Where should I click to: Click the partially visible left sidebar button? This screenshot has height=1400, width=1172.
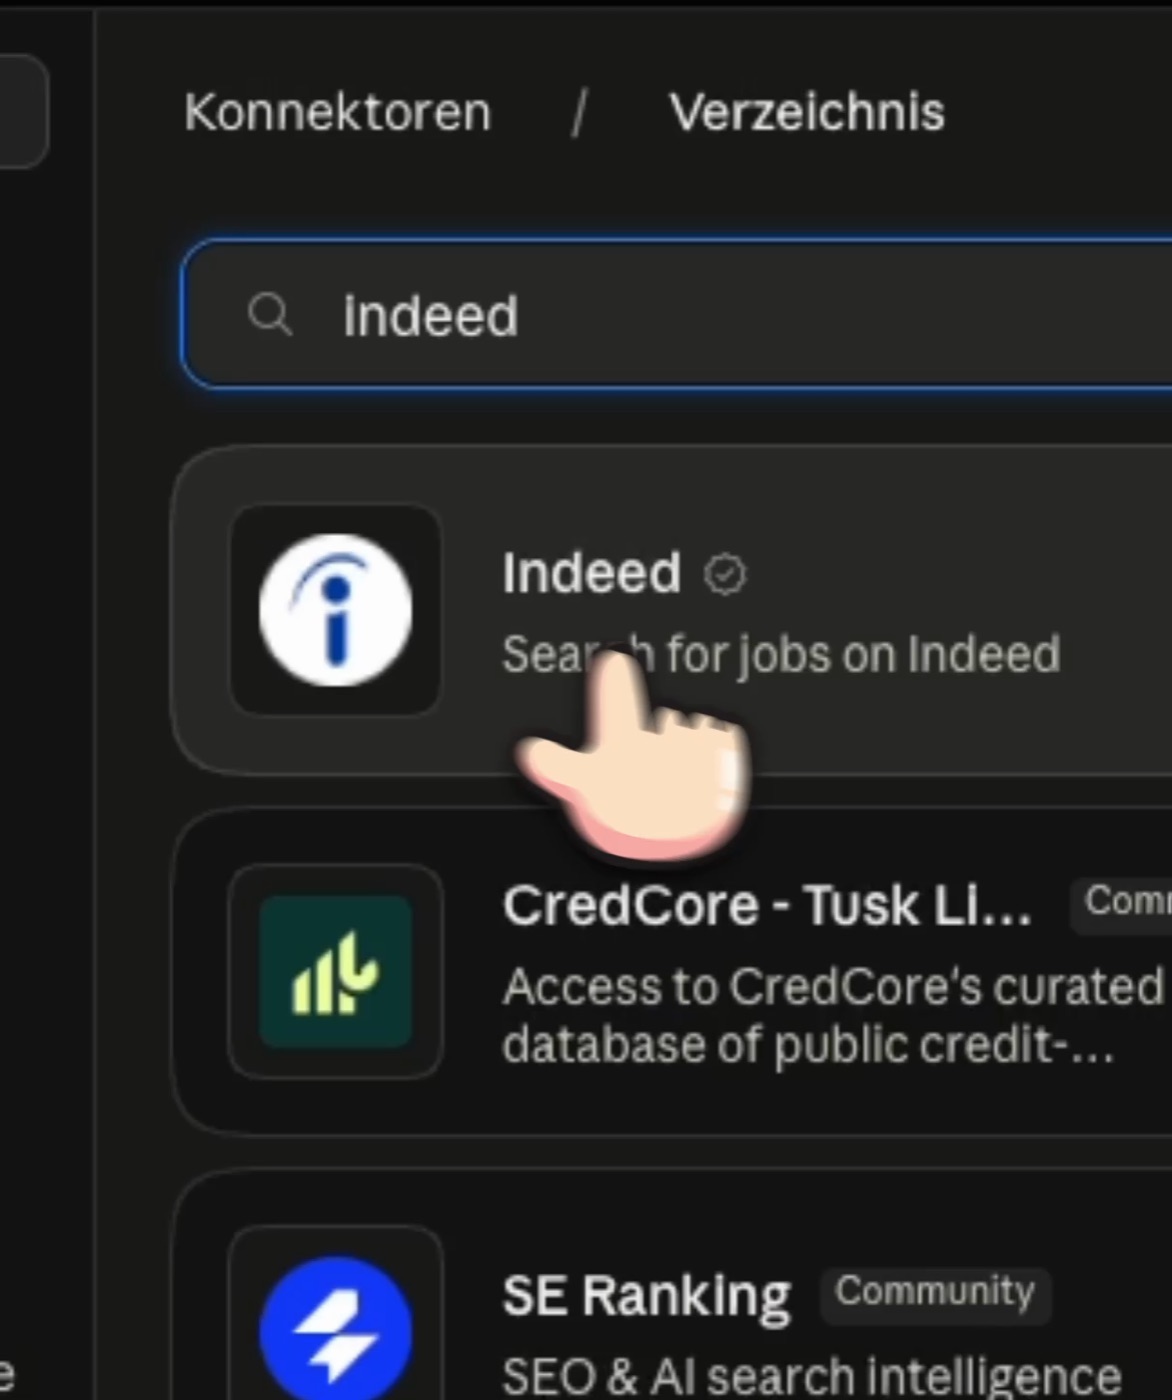click(x=22, y=110)
